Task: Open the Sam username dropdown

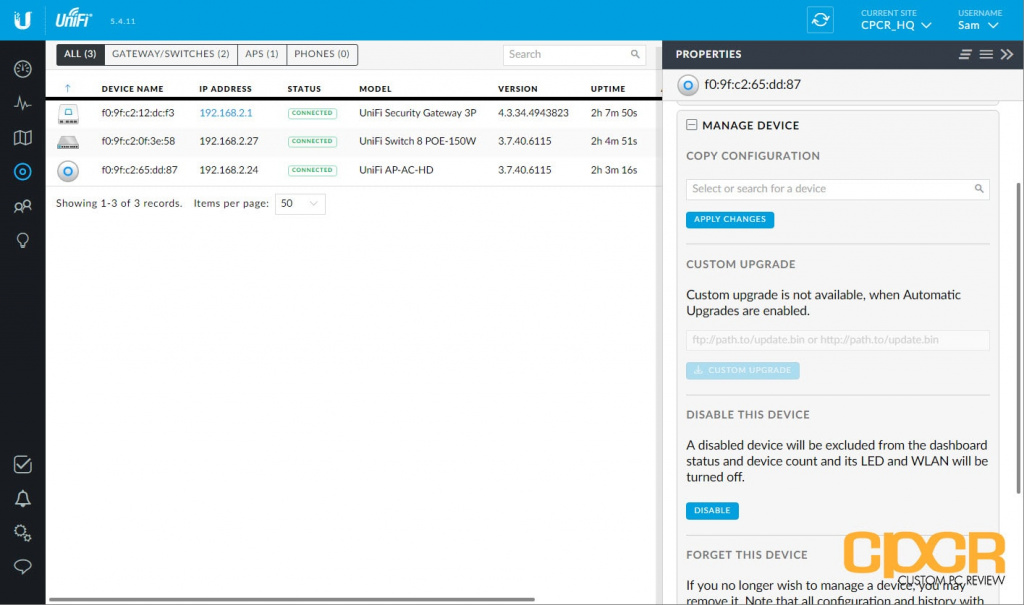Action: point(978,25)
